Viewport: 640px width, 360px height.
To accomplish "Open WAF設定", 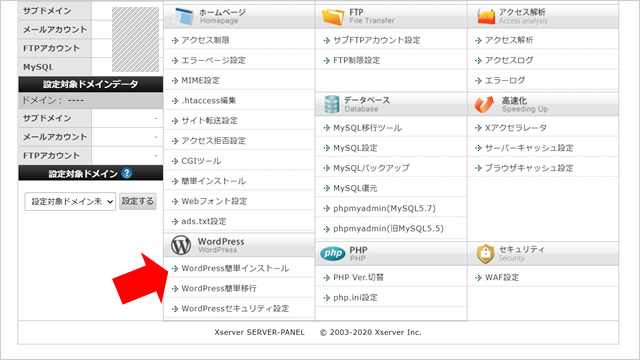I will [502, 278].
